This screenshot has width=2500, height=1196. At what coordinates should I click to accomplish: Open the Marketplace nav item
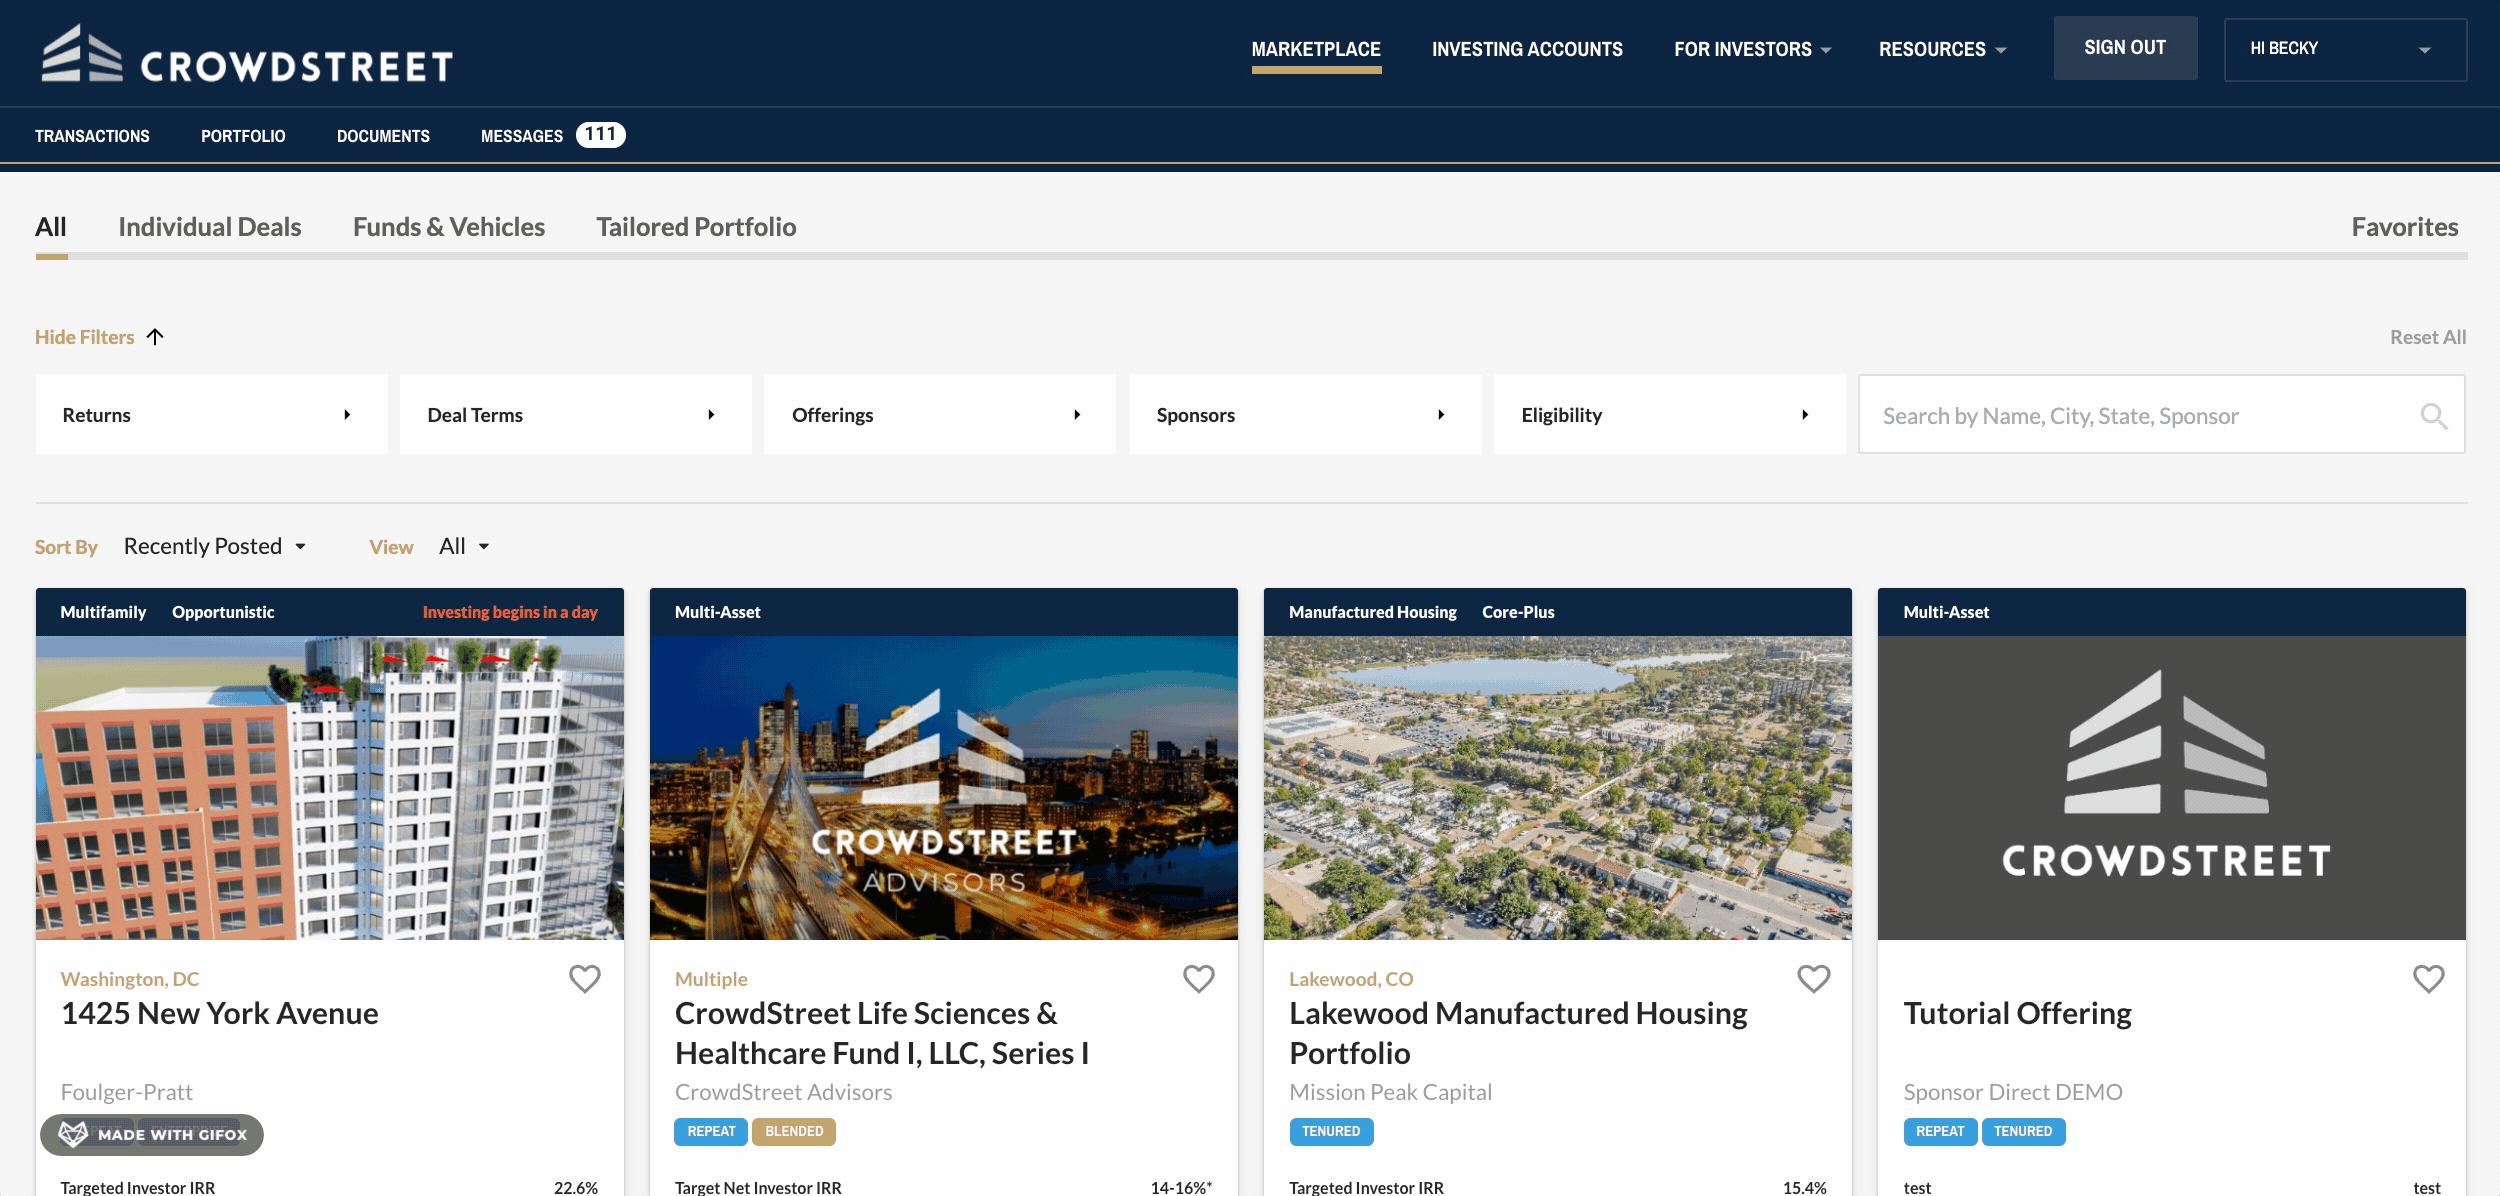[1316, 49]
